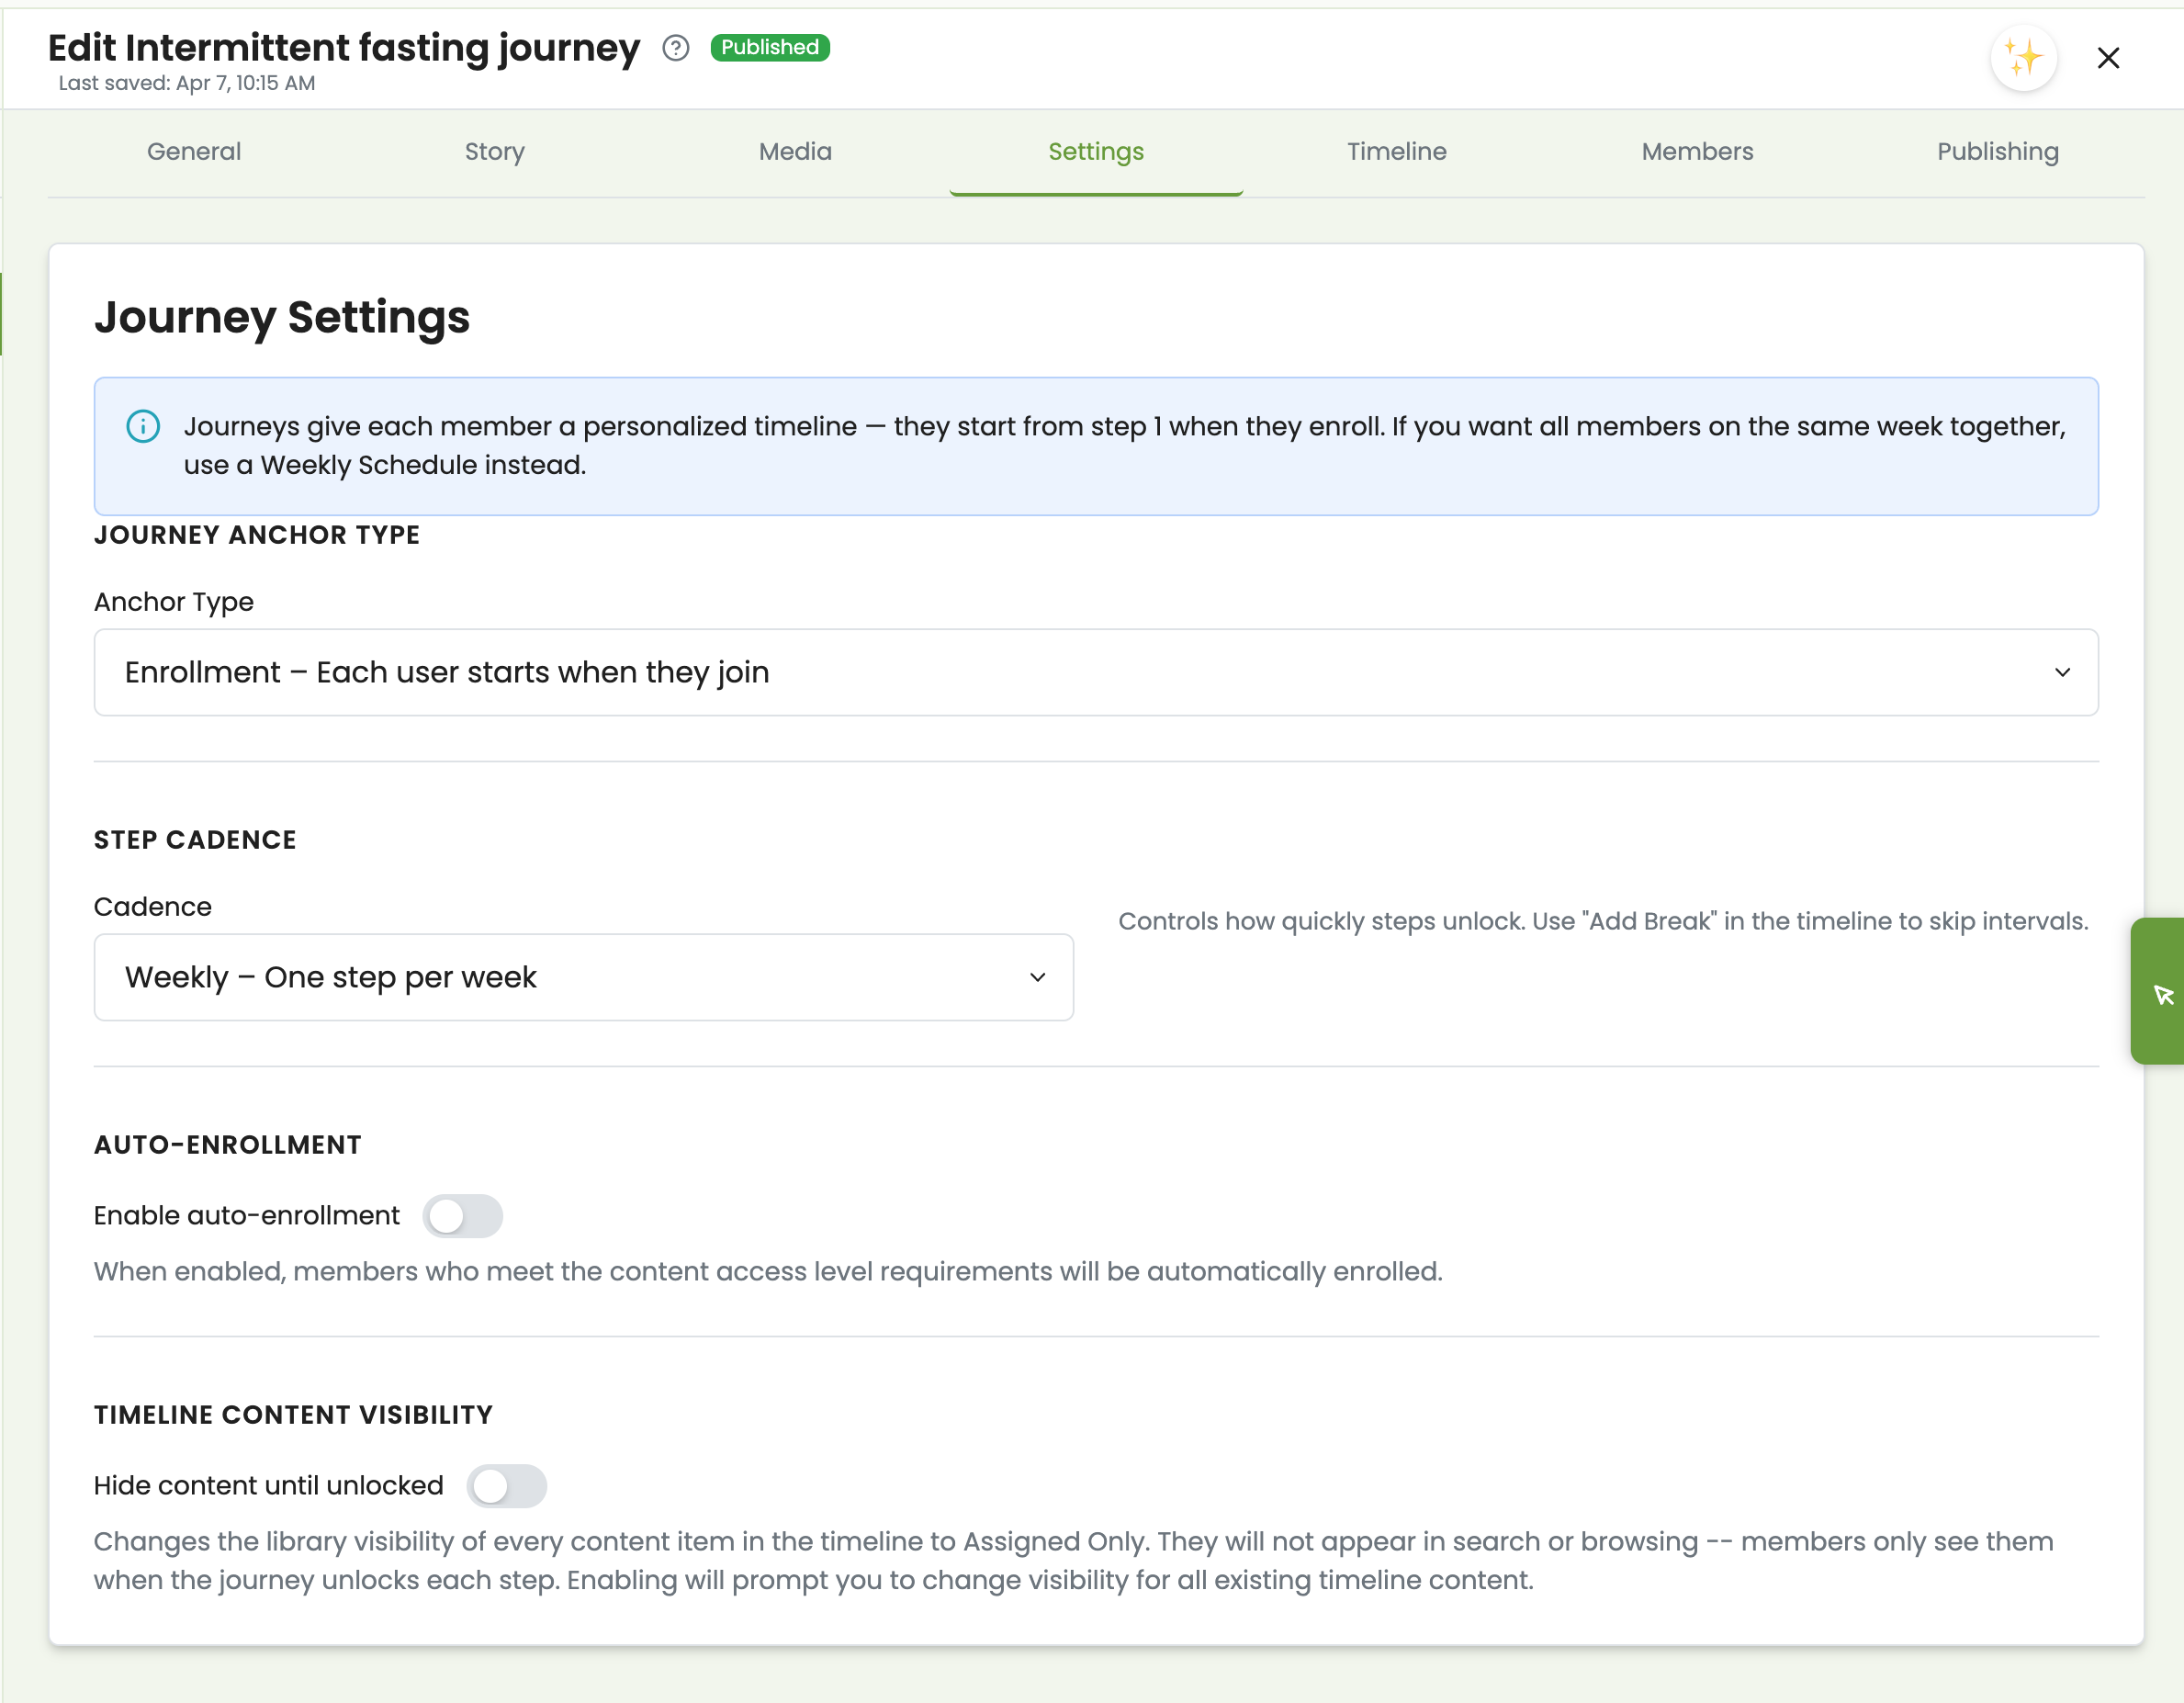Switch to the Publishing tab
Image resolution: width=2184 pixels, height=1703 pixels.
pyautogui.click(x=1997, y=152)
